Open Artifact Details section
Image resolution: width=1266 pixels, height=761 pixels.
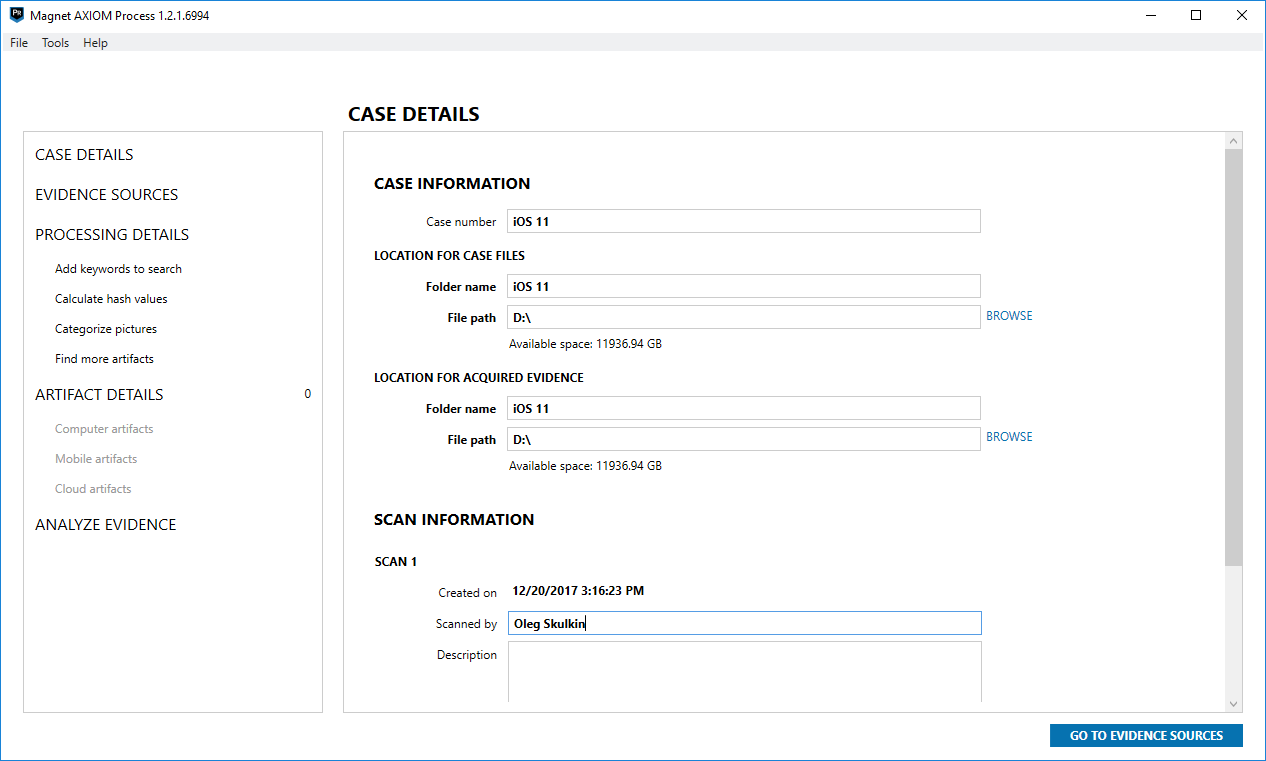click(99, 395)
